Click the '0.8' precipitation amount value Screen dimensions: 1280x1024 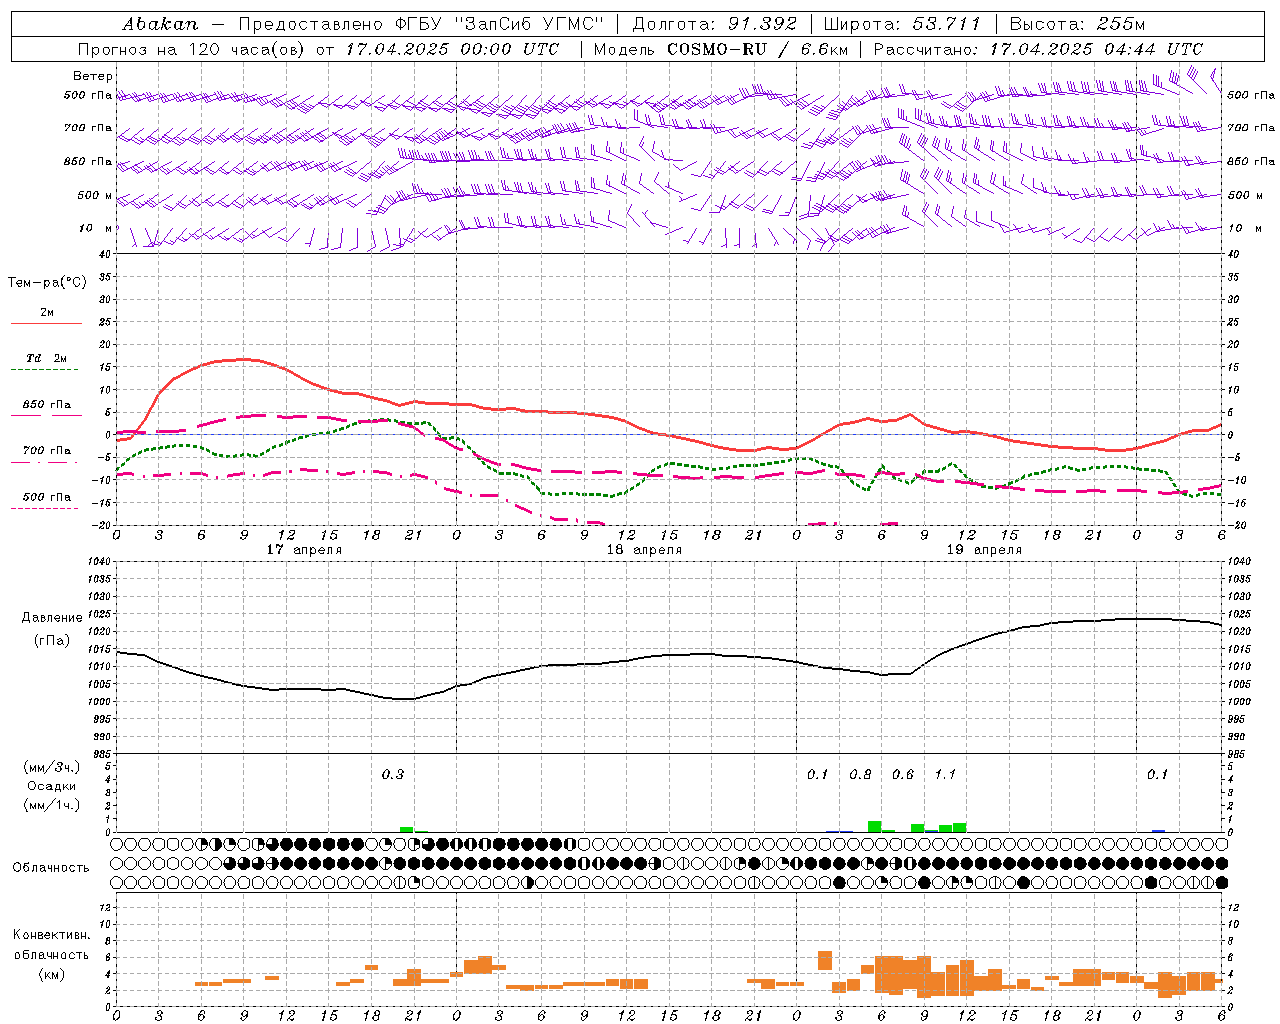pyautogui.click(x=860, y=774)
